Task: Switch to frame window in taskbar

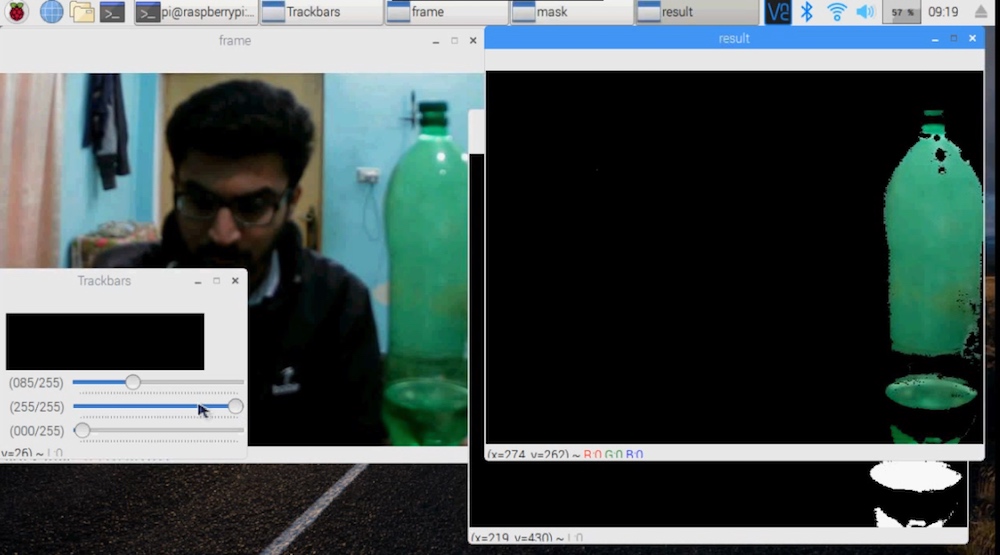Action: tap(446, 12)
